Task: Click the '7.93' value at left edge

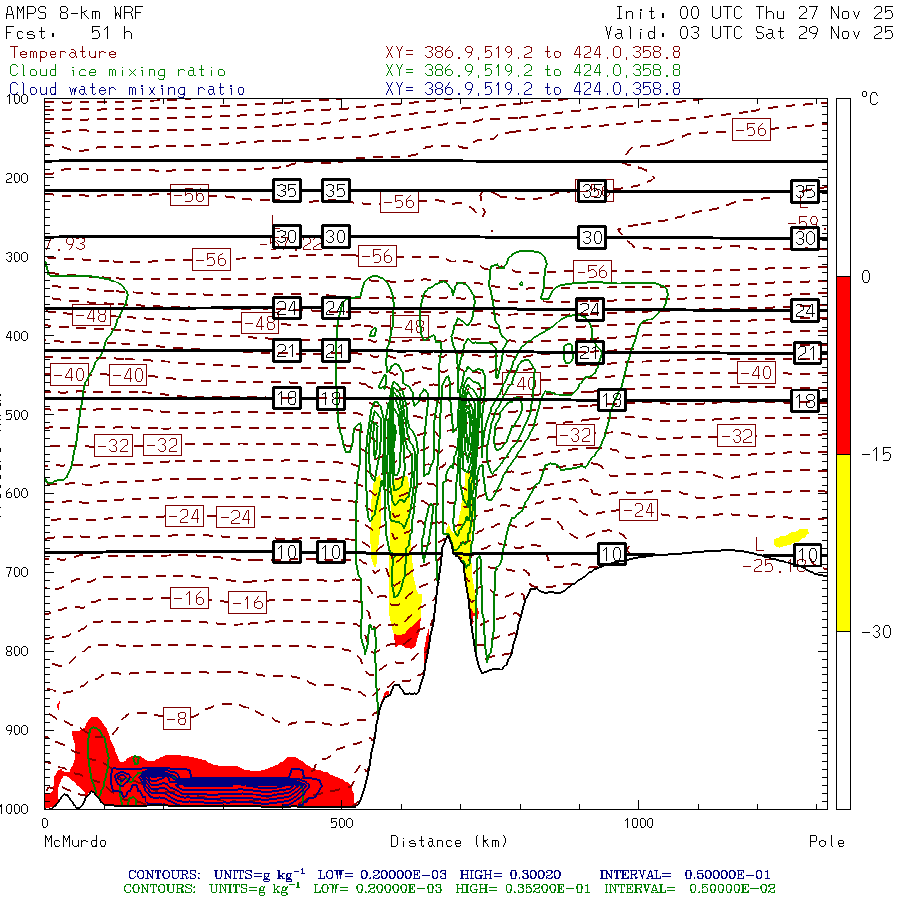Action: [65, 244]
